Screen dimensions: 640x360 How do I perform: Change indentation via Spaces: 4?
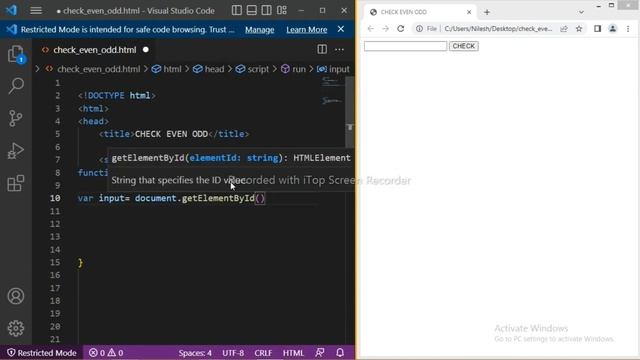tap(195, 353)
